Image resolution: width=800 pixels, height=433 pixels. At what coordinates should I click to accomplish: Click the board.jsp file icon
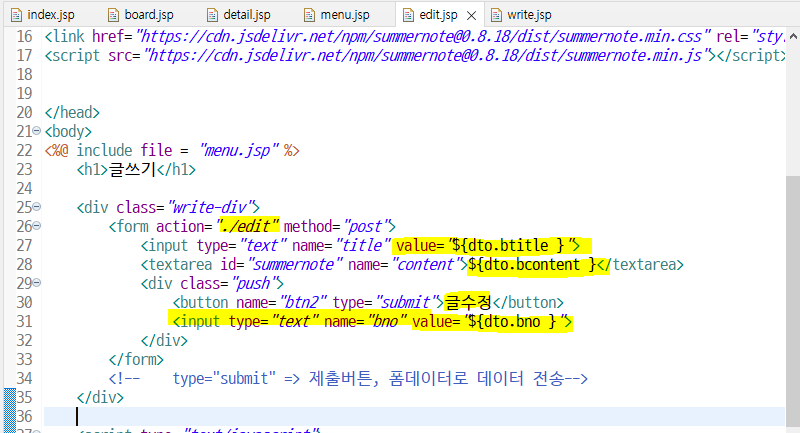tap(113, 15)
